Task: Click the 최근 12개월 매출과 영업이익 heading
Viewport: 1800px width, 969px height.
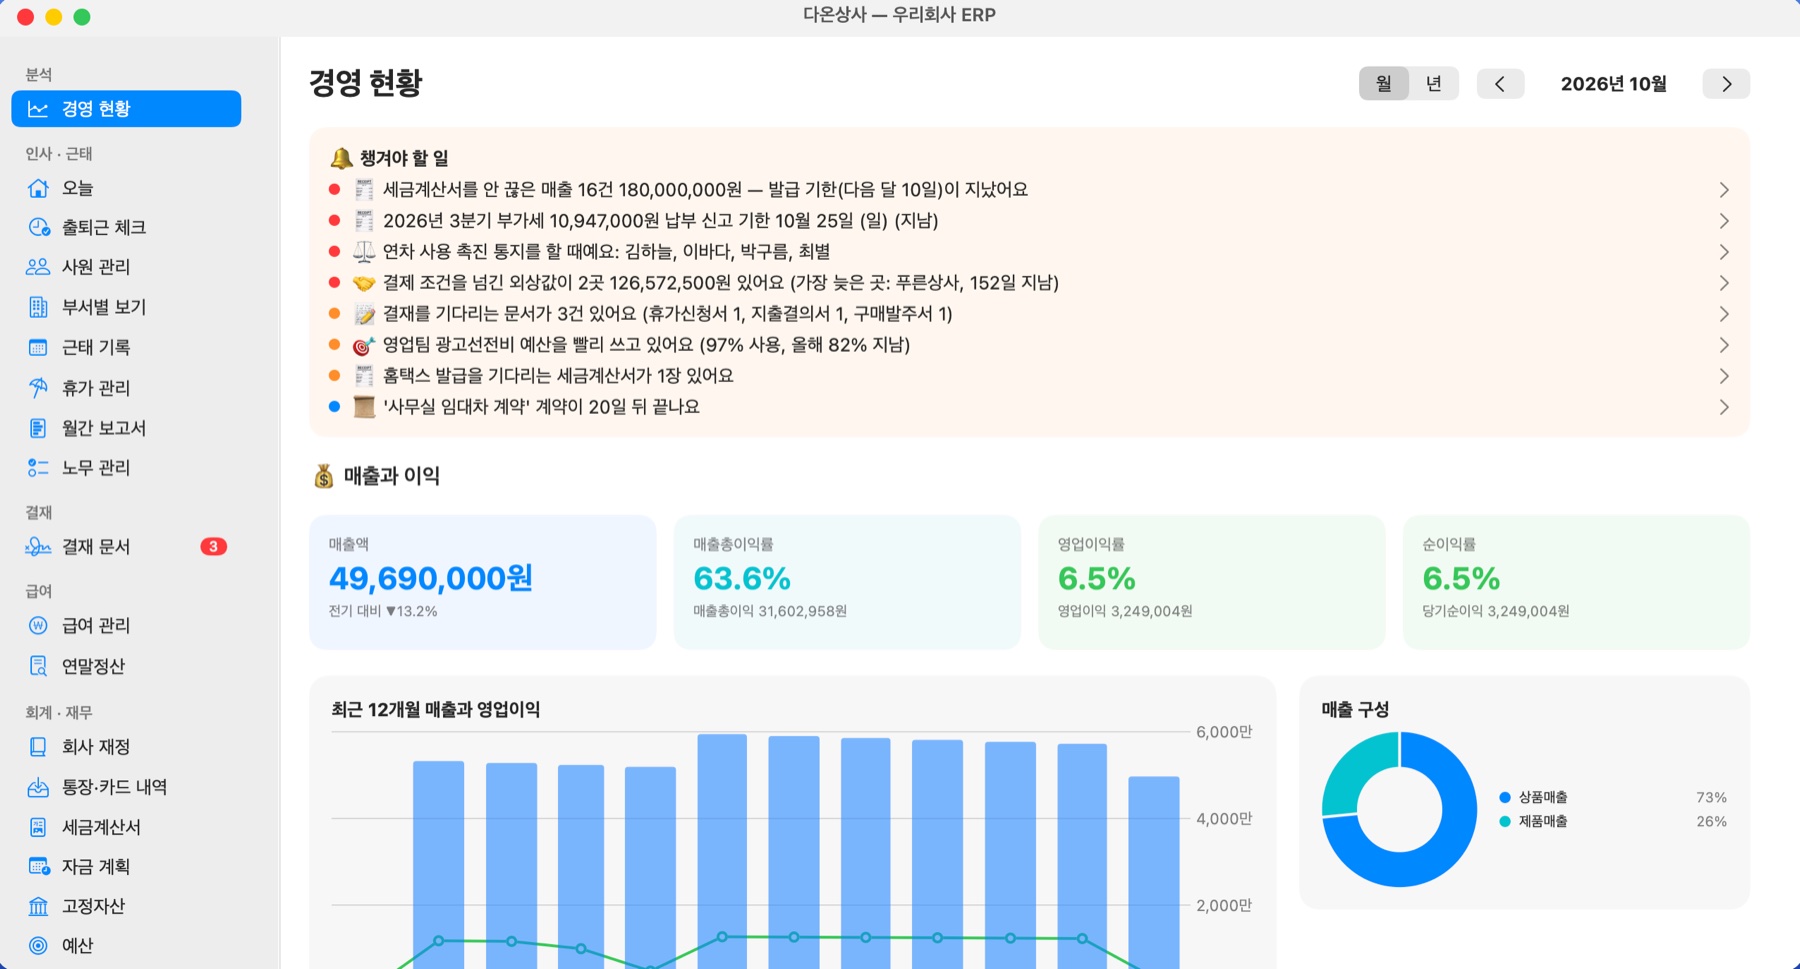Action: pos(436,710)
